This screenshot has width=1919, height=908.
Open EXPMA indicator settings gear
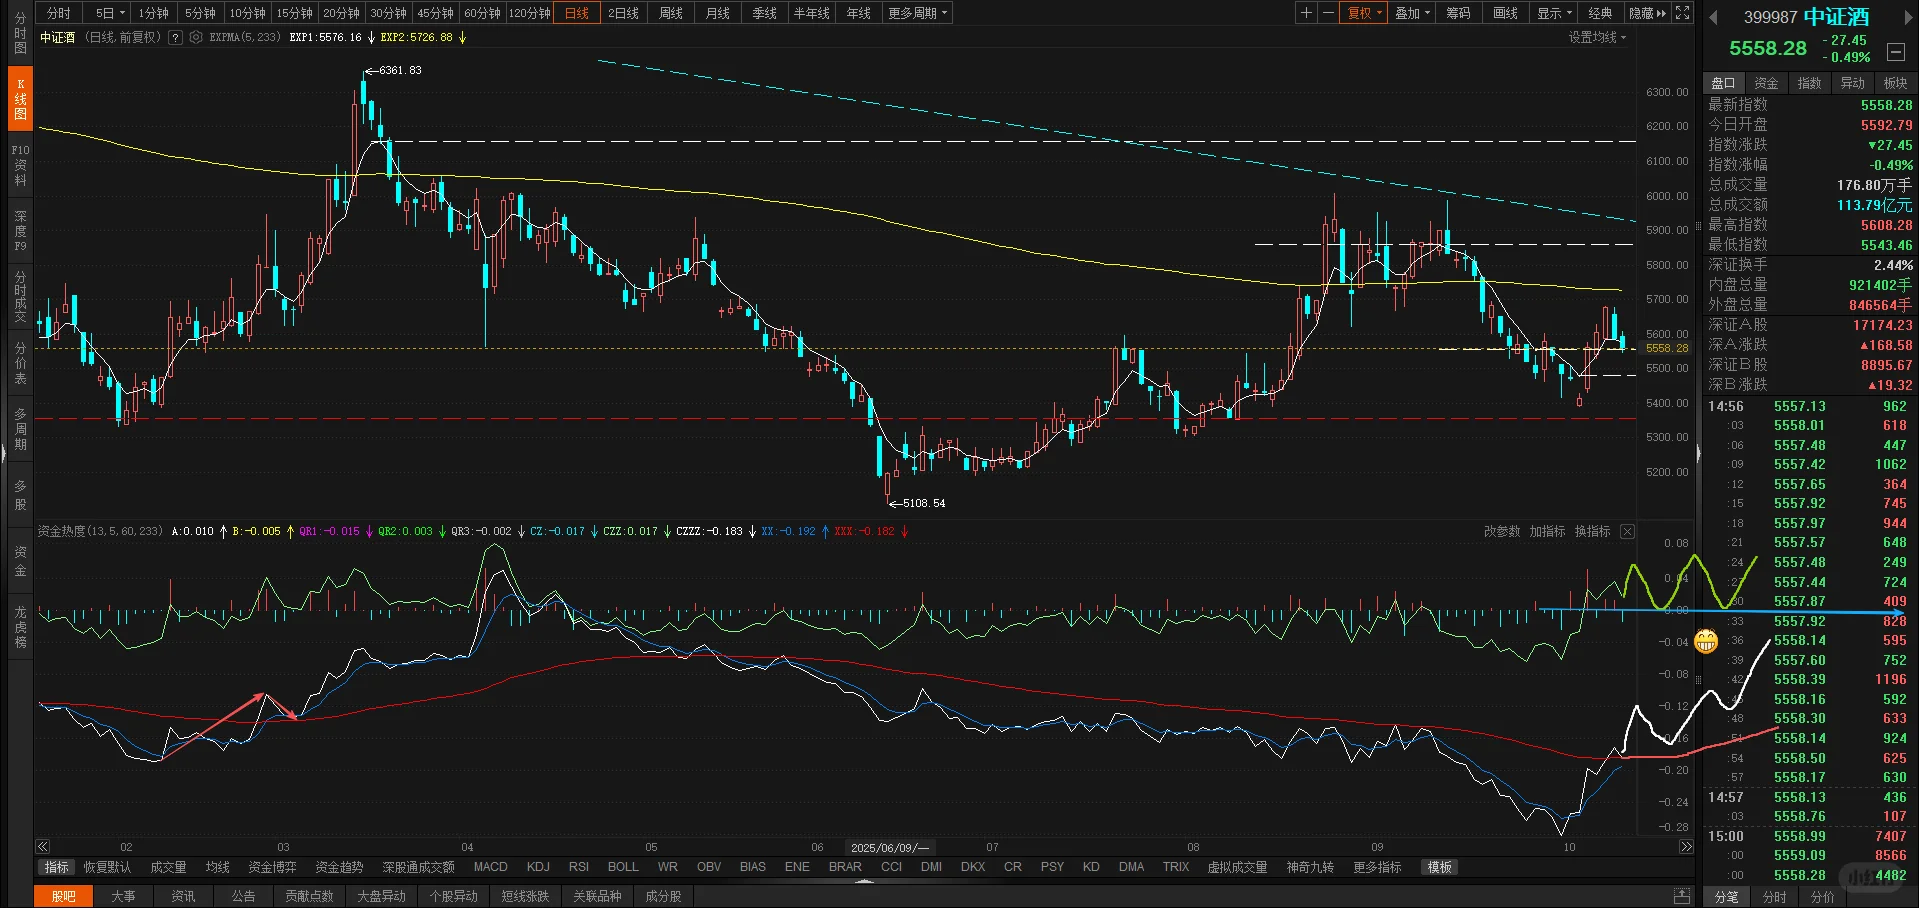[196, 37]
